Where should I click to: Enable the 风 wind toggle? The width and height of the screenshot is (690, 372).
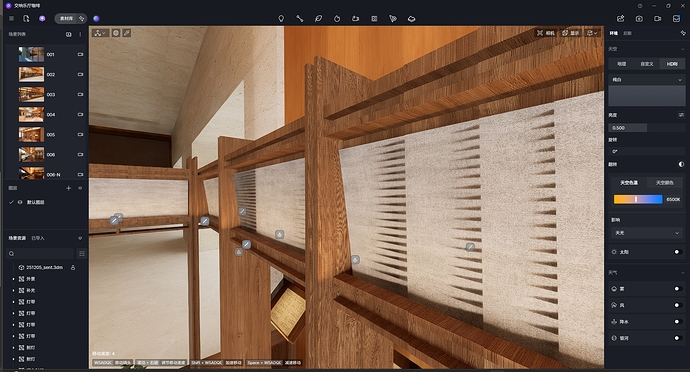pyautogui.click(x=678, y=305)
